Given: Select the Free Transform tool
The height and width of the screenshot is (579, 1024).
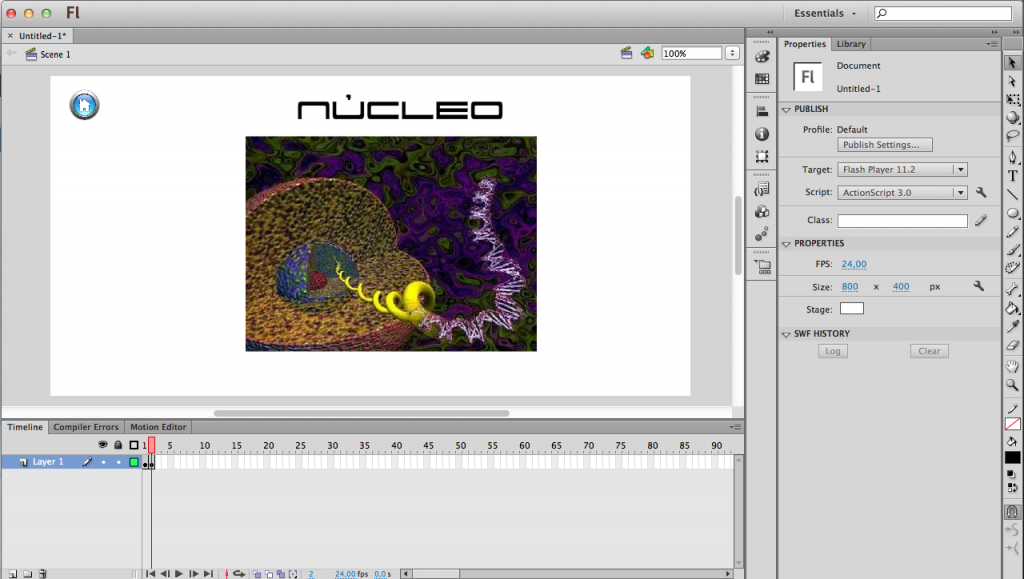Looking at the screenshot, I should click(x=1012, y=99).
